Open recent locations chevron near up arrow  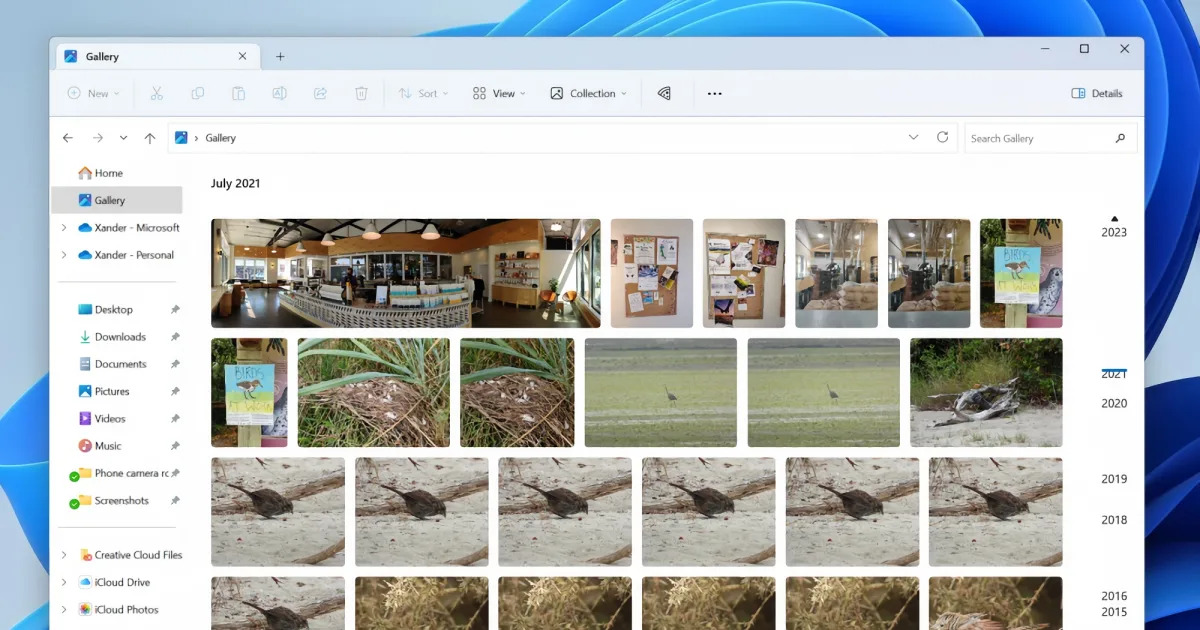[123, 138]
